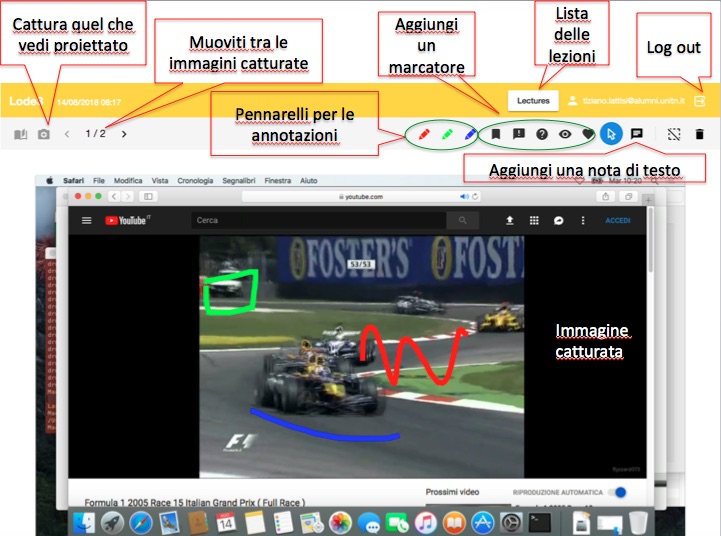721x536 pixels.
Task: Click the Lode3 logo in the header
Action: pyautogui.click(x=26, y=101)
